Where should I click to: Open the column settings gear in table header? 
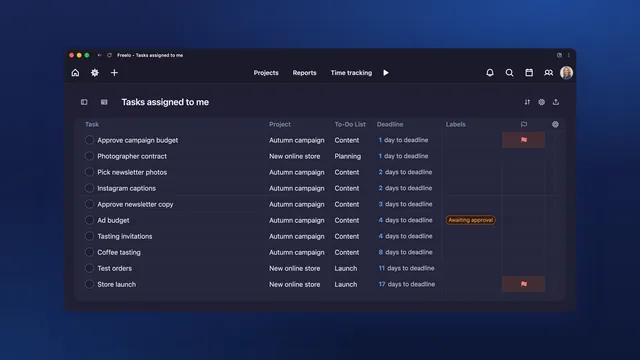pos(556,124)
